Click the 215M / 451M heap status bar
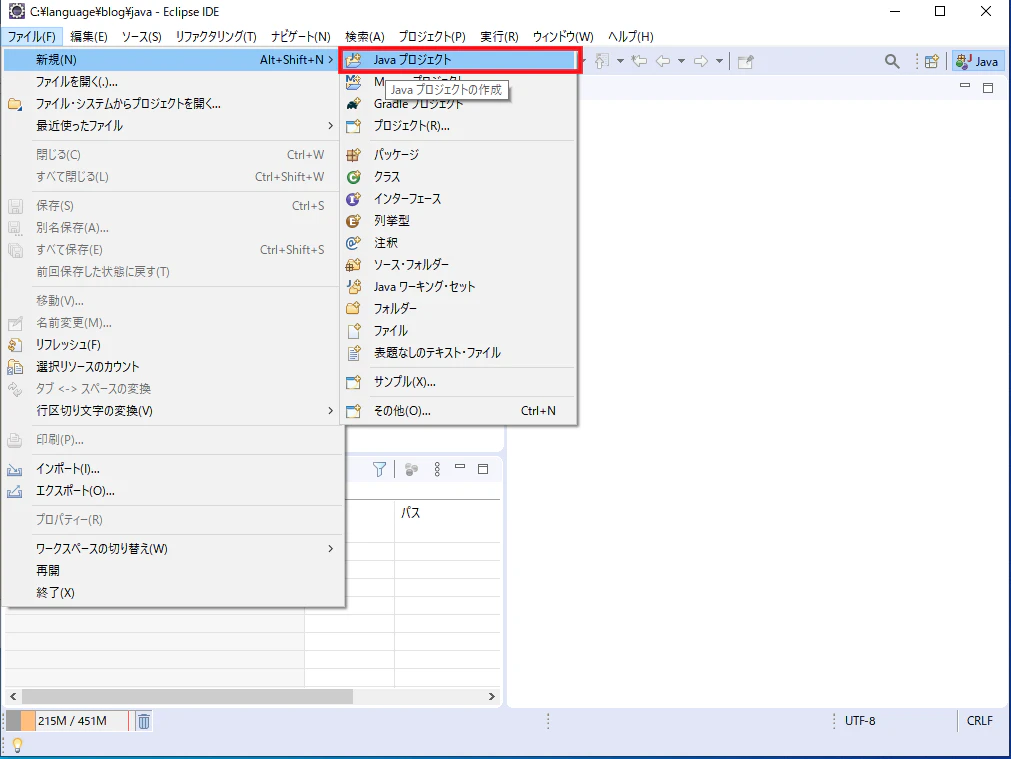The image size is (1011, 759). pos(67,721)
